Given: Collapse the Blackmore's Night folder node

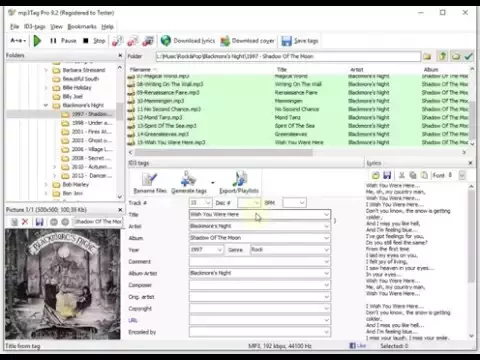Looking at the screenshot, I should tap(46, 105).
